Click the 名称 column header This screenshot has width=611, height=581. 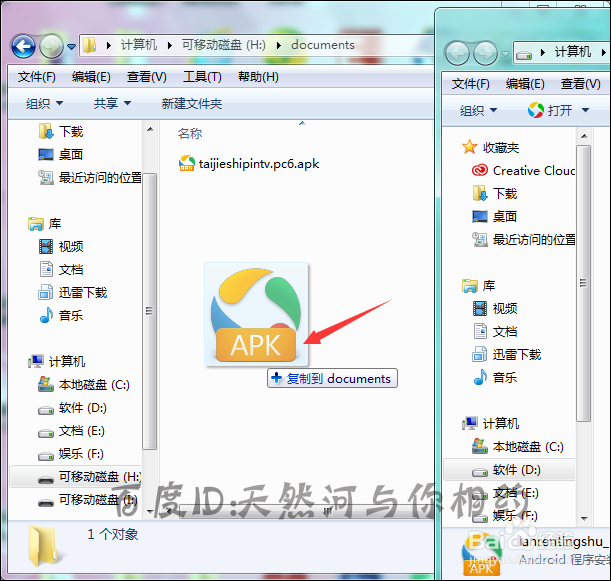(190, 134)
